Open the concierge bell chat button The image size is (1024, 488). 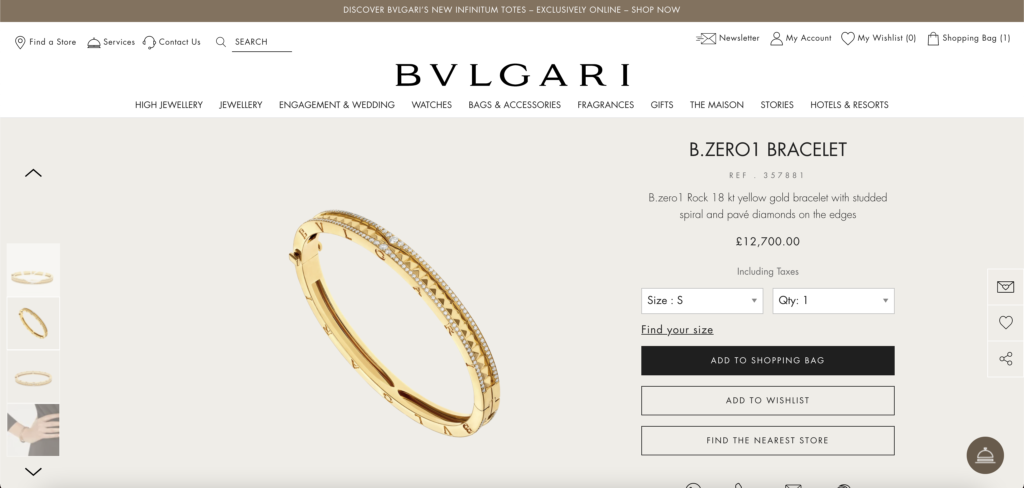[x=985, y=455]
